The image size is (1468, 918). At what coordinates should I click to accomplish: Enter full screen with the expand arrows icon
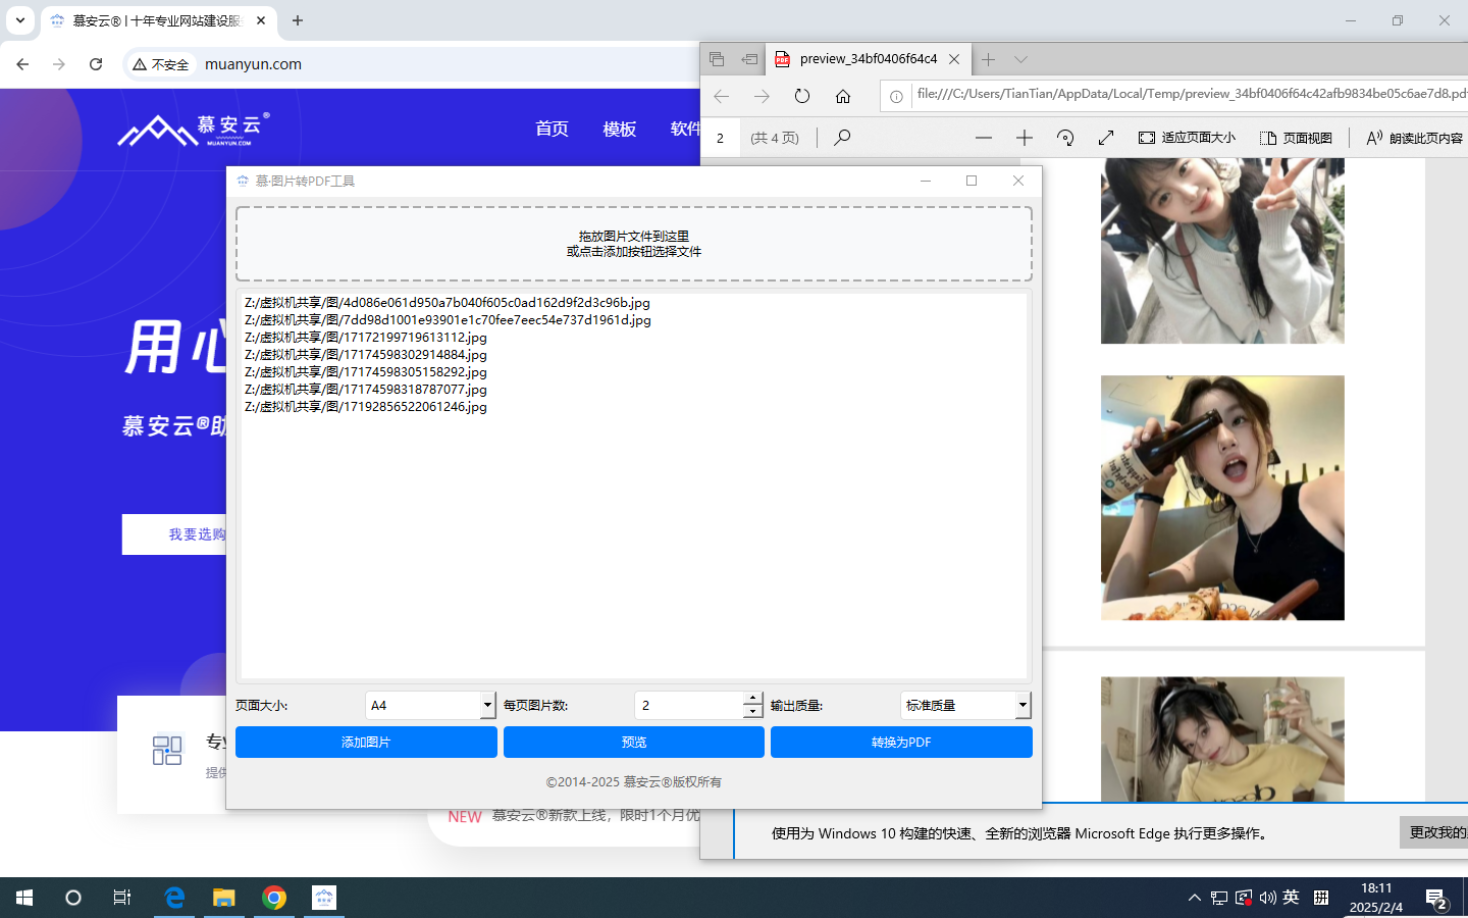coord(1106,138)
